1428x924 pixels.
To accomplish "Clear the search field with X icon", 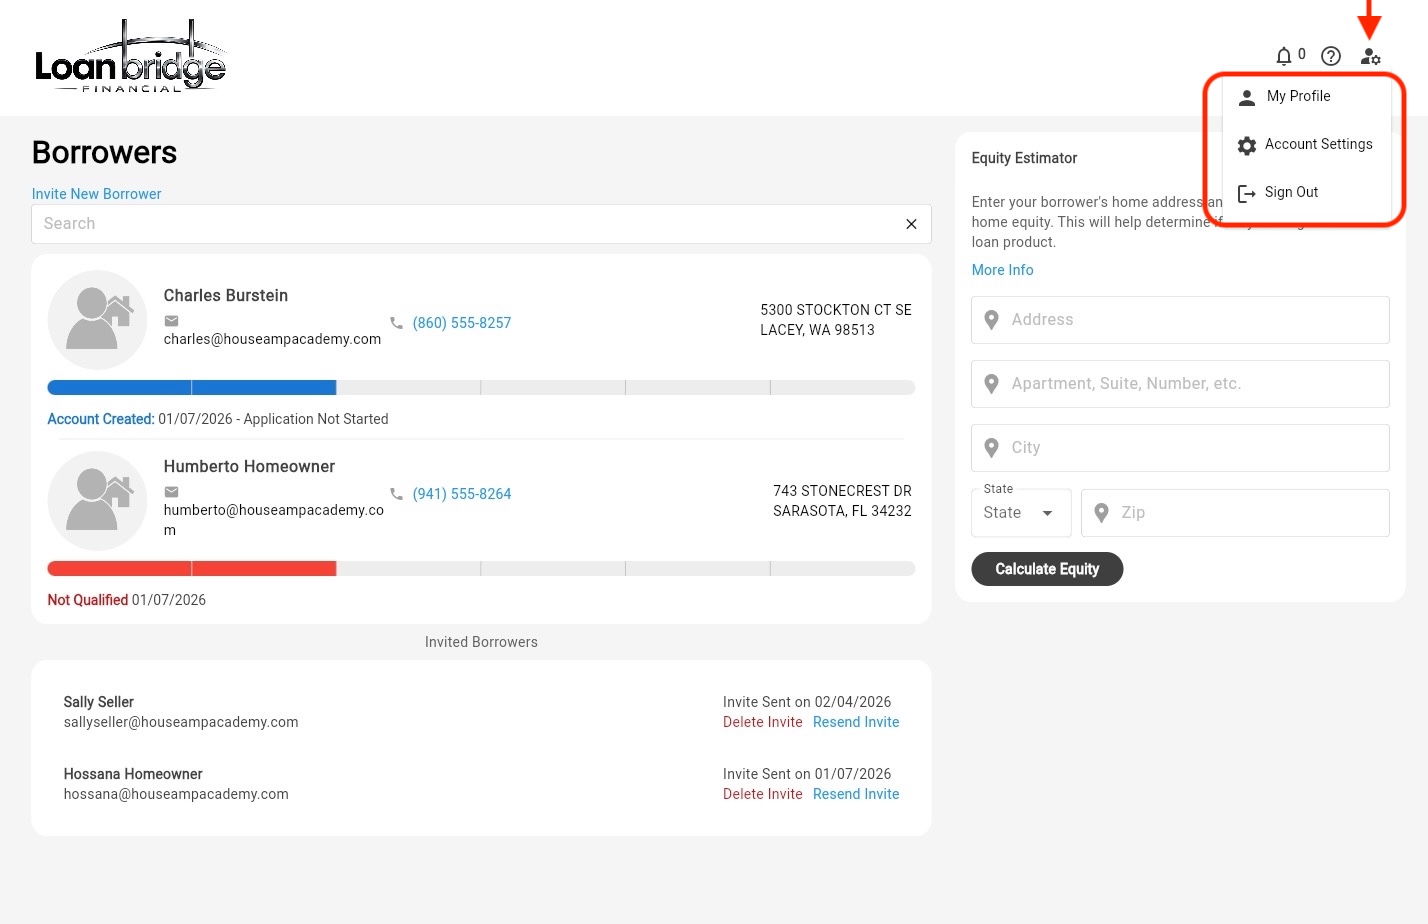I will (911, 224).
